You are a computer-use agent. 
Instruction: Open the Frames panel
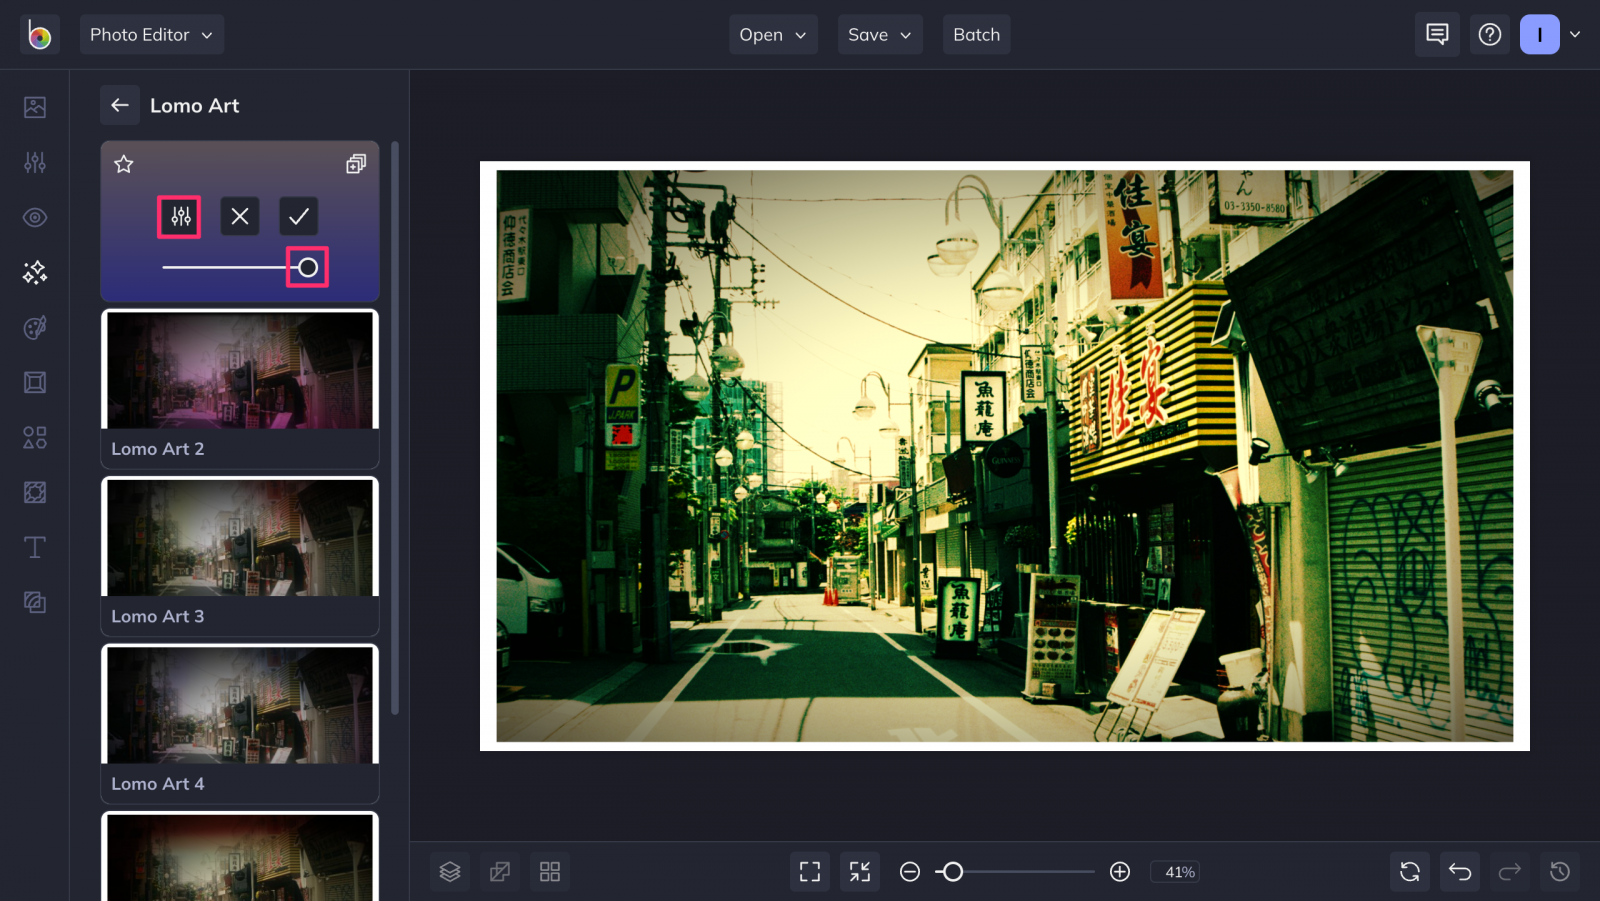pos(35,382)
